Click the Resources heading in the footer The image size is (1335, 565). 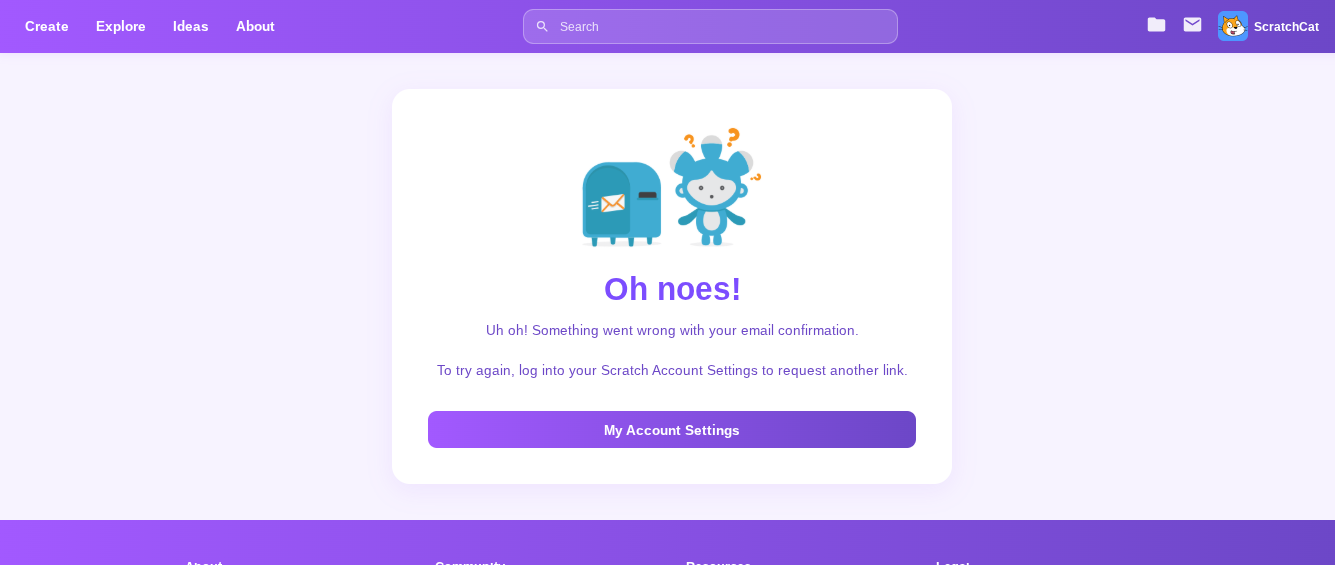(x=718, y=561)
